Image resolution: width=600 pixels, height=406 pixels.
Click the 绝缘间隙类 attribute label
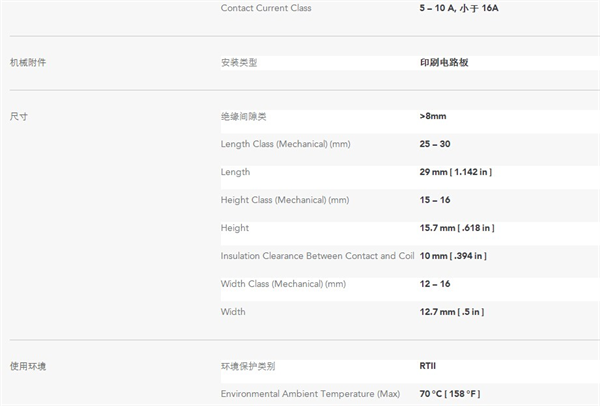pyautogui.click(x=243, y=116)
